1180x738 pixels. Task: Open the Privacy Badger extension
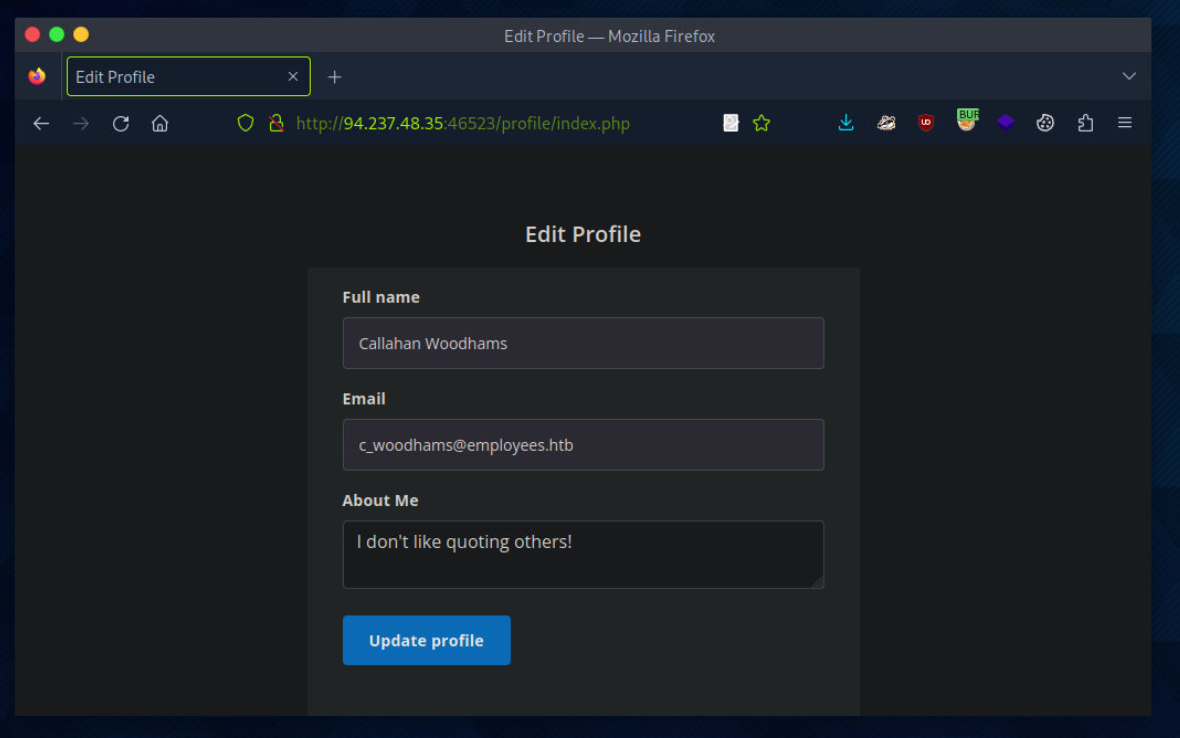[x=886, y=123]
